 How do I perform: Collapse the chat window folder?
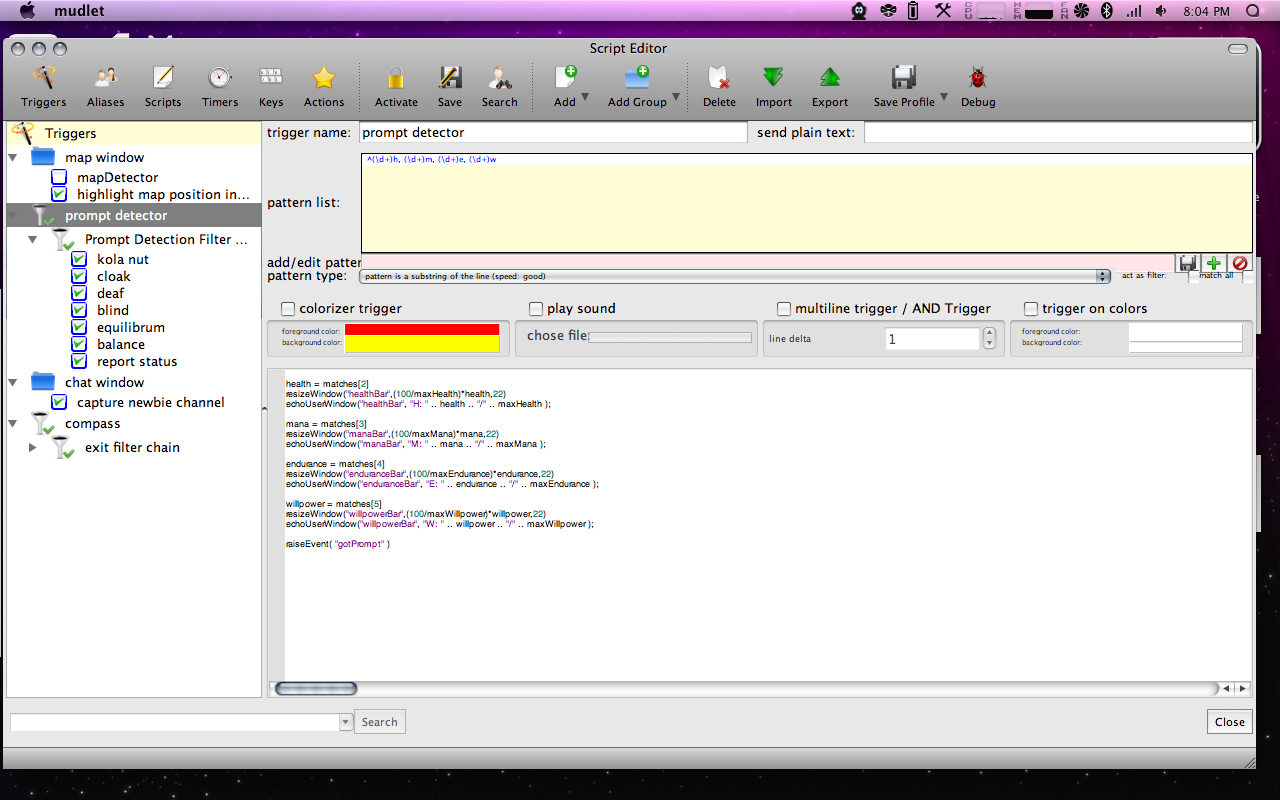point(13,382)
